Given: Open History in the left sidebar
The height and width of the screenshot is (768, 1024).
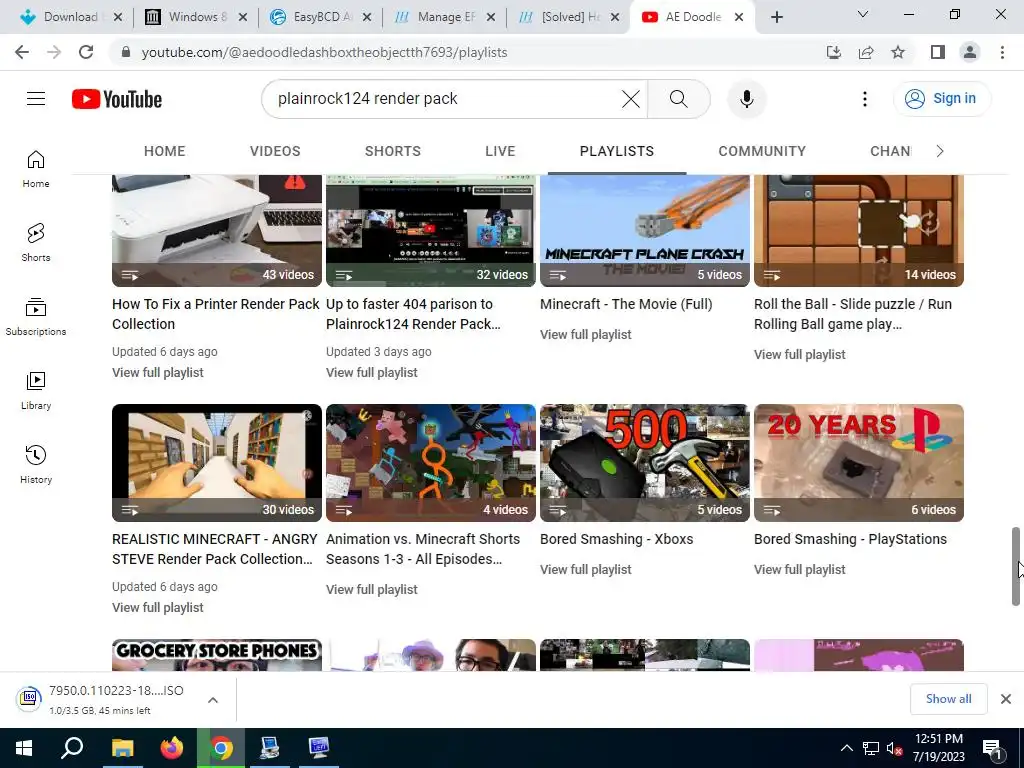Looking at the screenshot, I should (36, 464).
